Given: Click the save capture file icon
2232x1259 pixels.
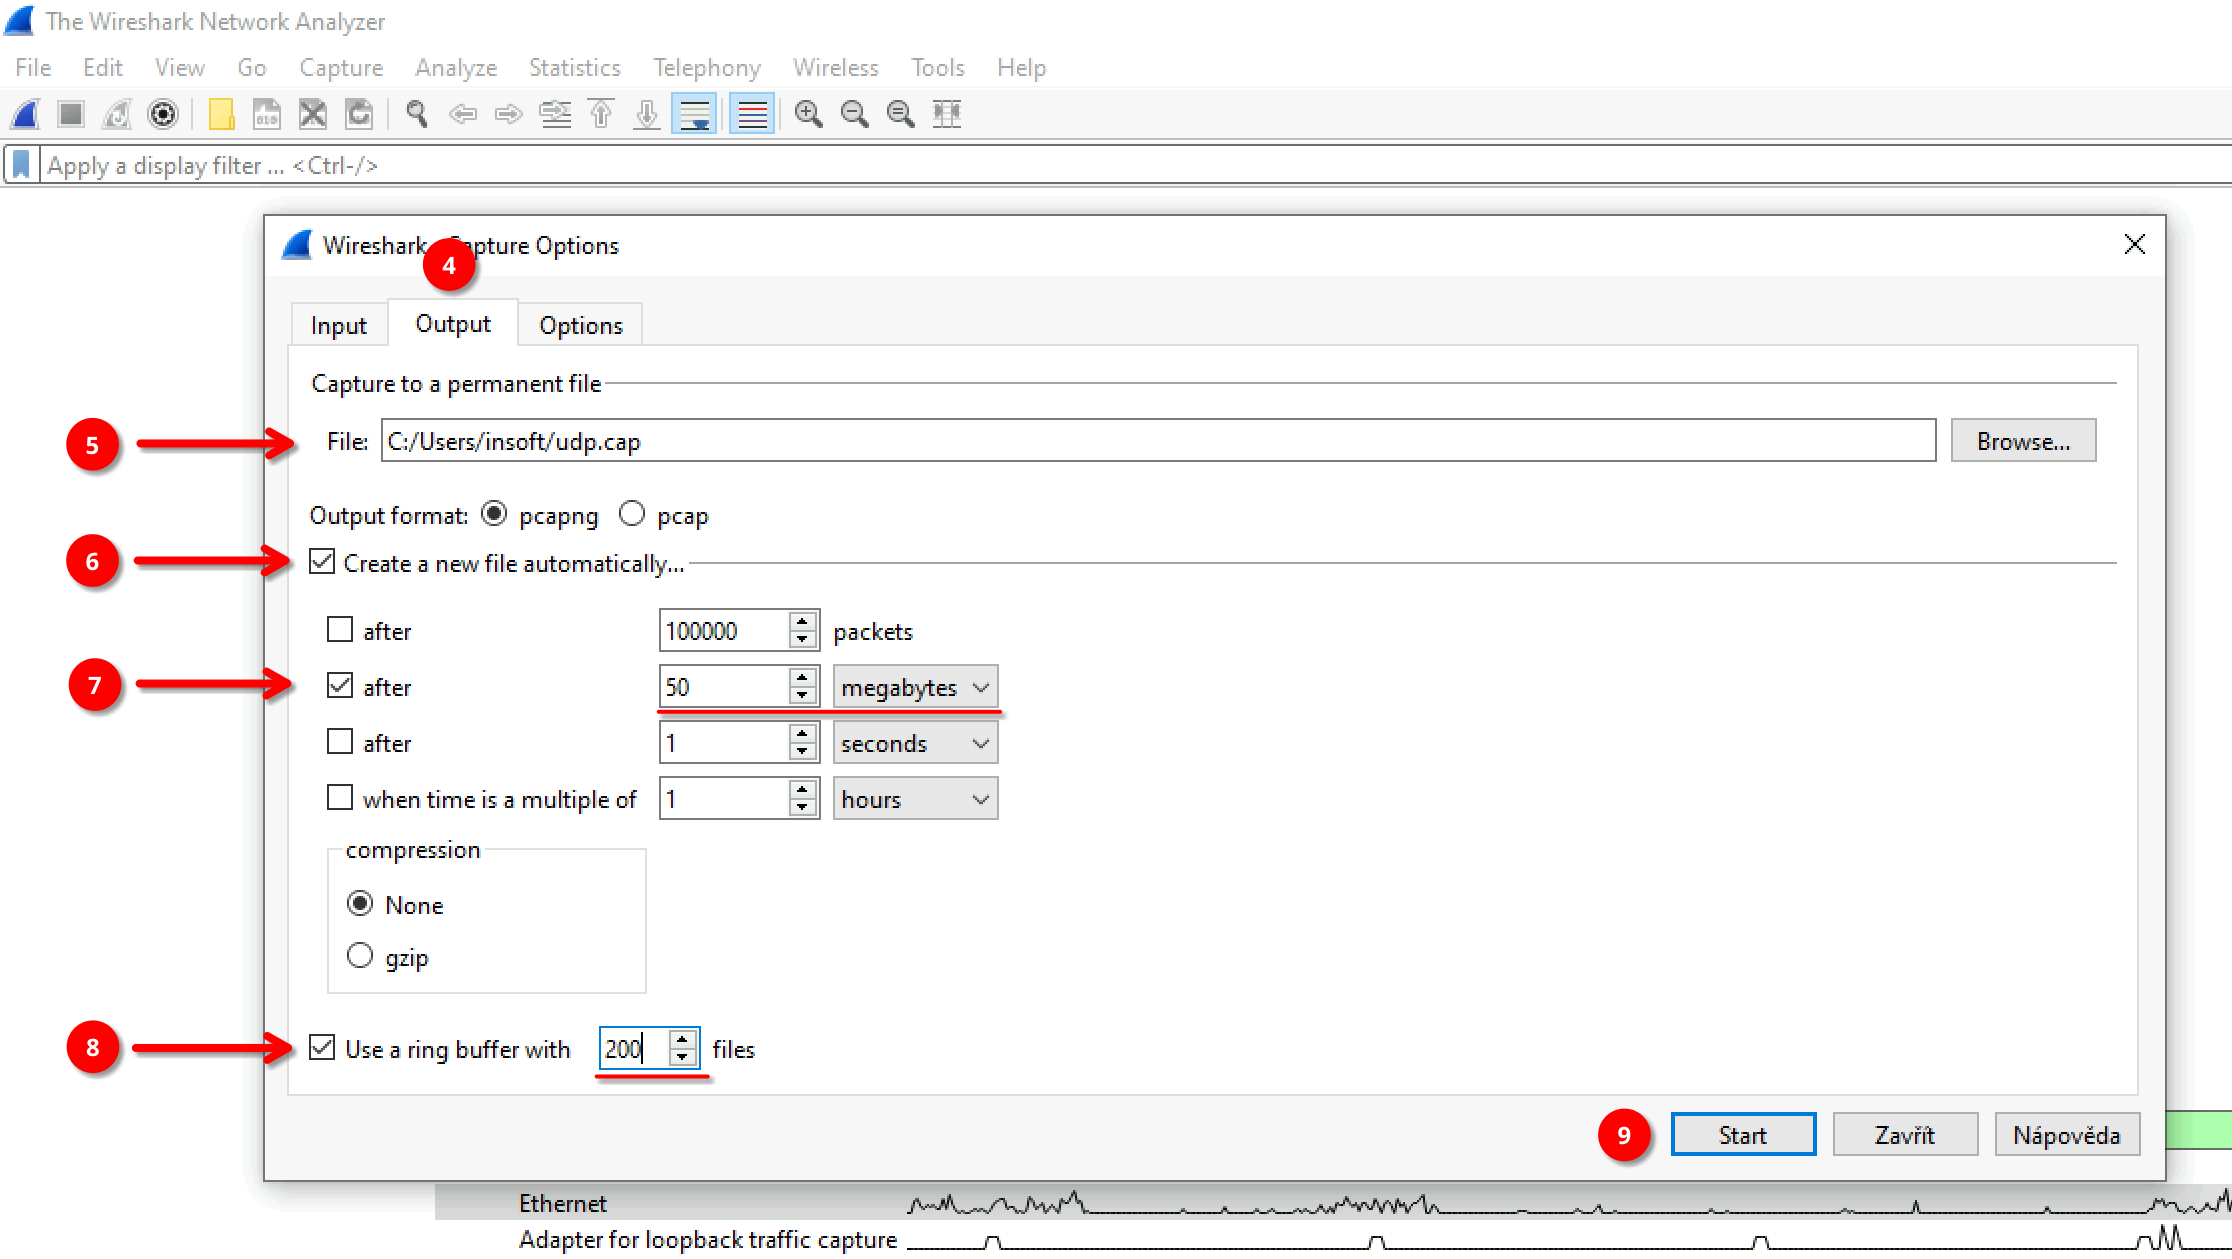Looking at the screenshot, I should pos(267,114).
